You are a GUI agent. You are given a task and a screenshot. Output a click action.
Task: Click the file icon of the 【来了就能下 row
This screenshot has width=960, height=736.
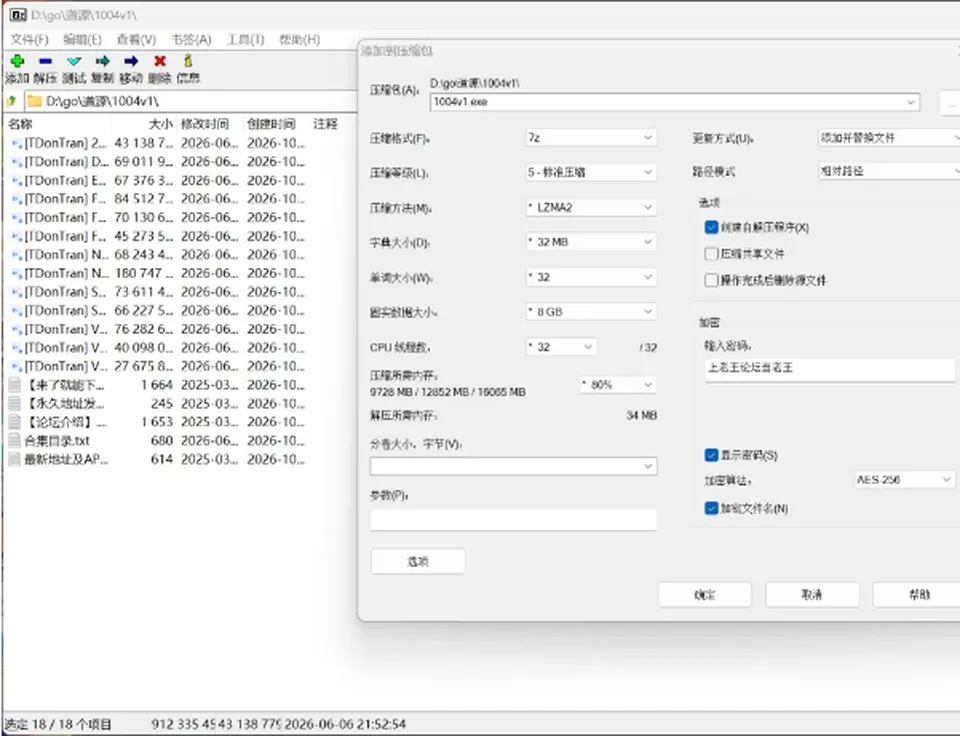point(14,385)
